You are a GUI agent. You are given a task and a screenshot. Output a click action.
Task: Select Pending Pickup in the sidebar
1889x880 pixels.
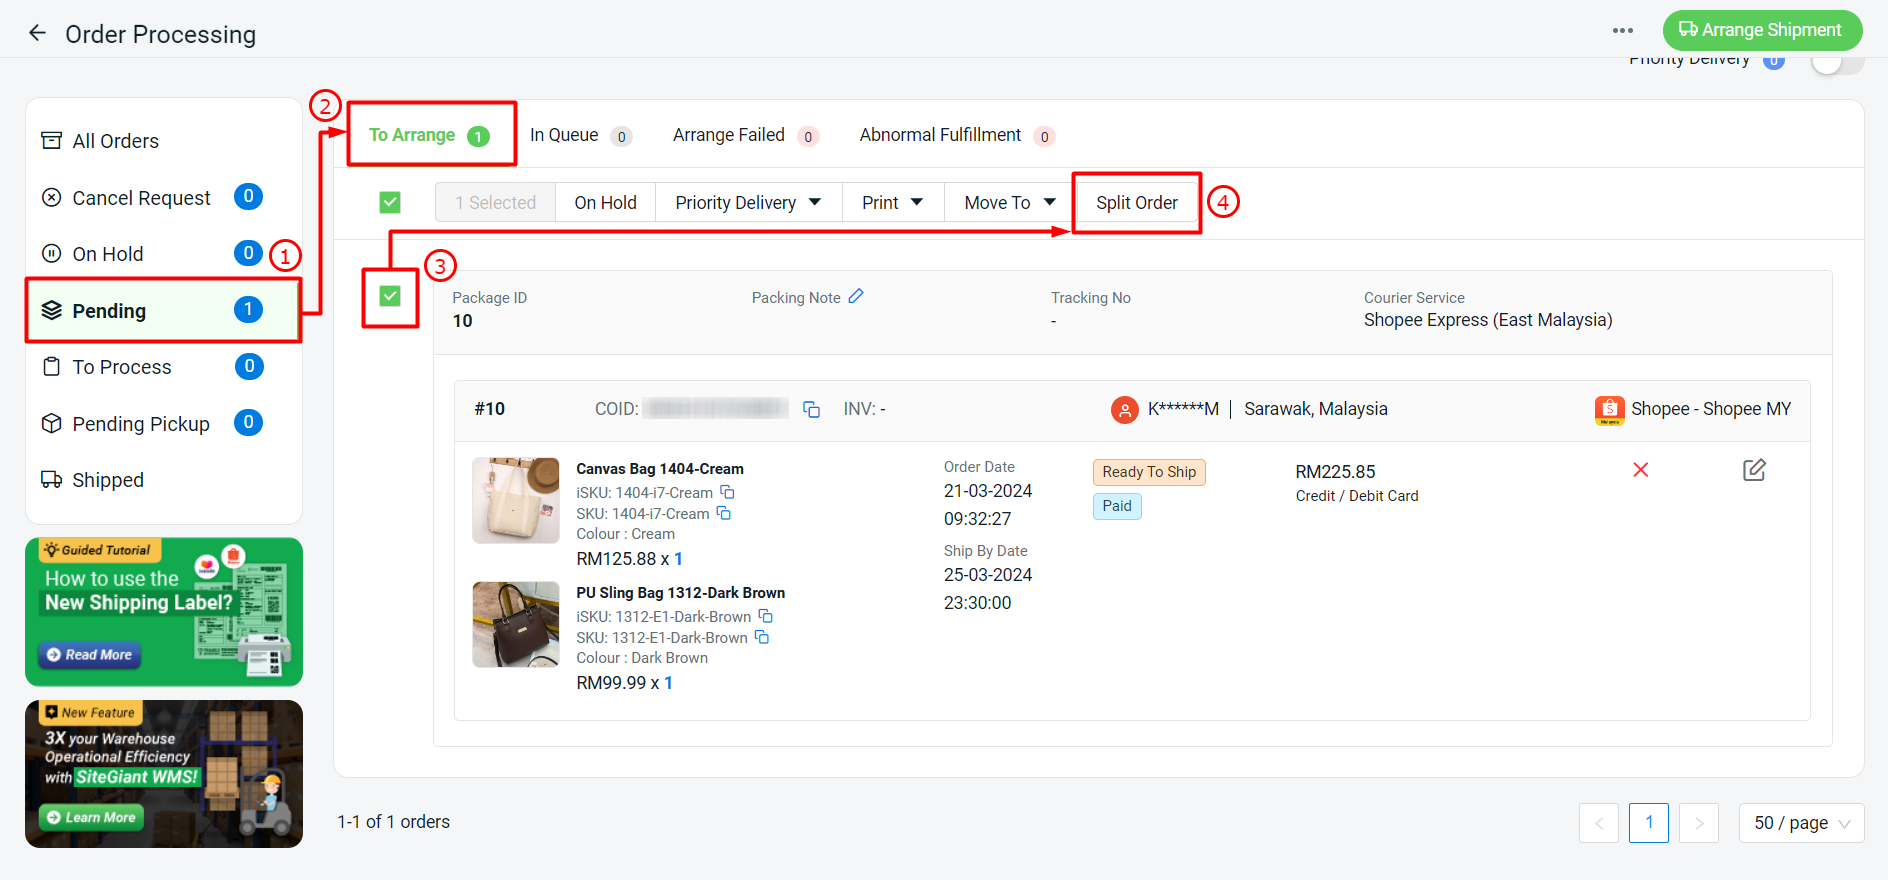[x=141, y=424]
